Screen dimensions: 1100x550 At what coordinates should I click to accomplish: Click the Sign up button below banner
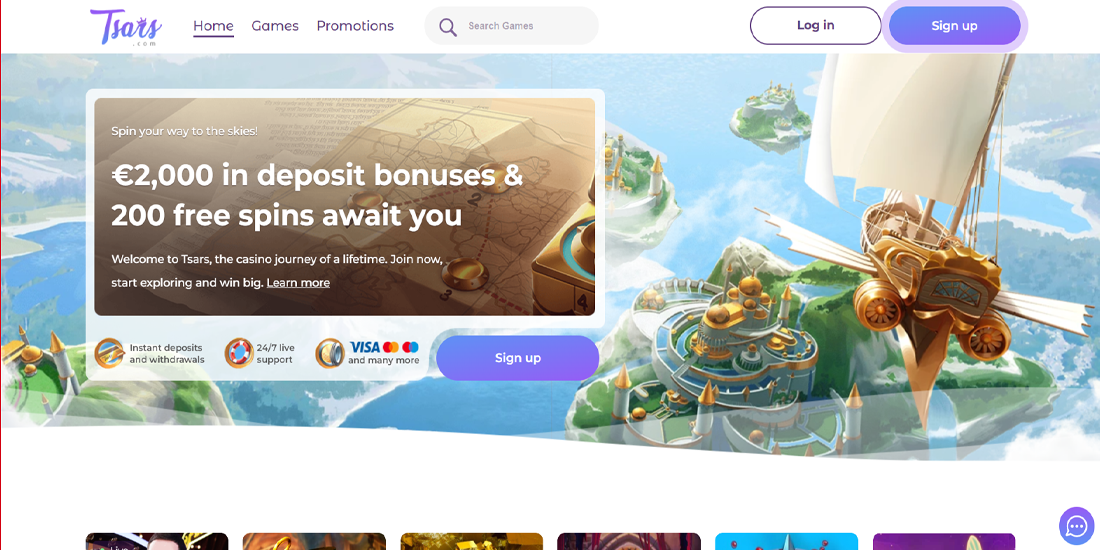click(x=518, y=358)
